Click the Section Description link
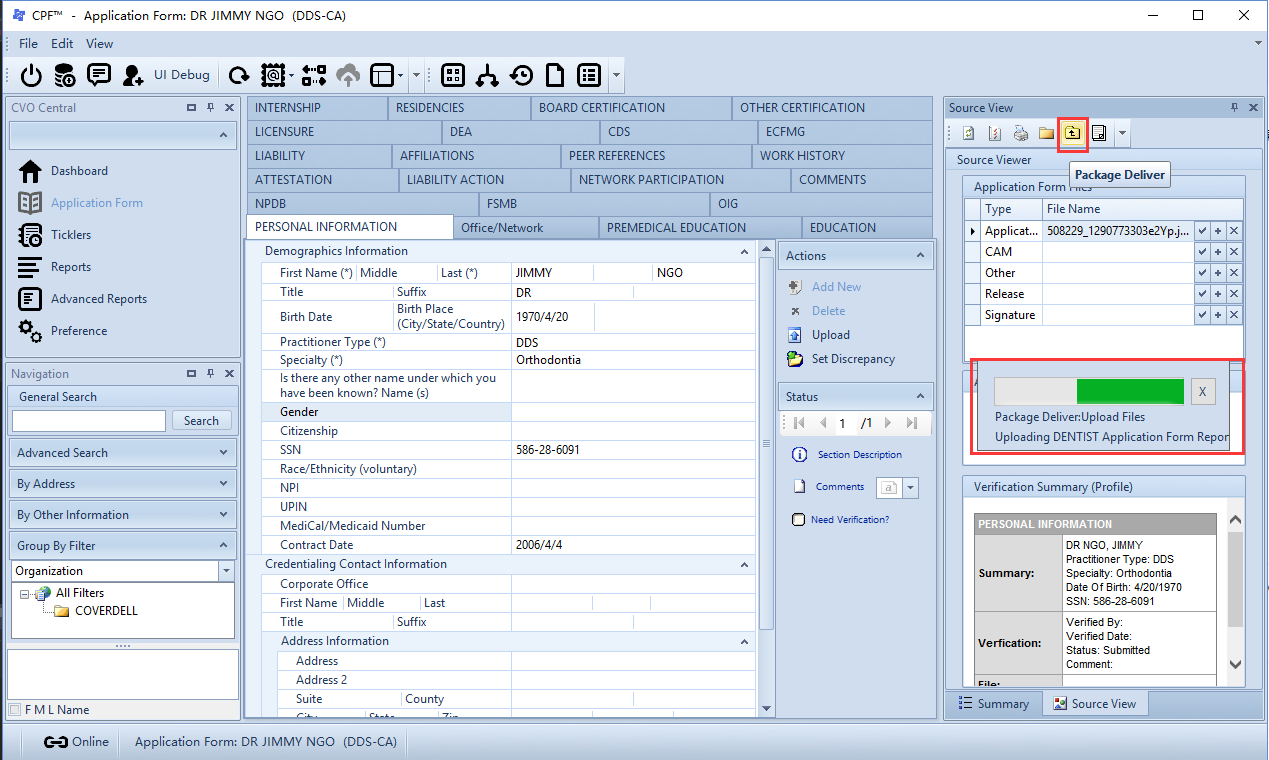This screenshot has height=760, width=1269. click(859, 455)
